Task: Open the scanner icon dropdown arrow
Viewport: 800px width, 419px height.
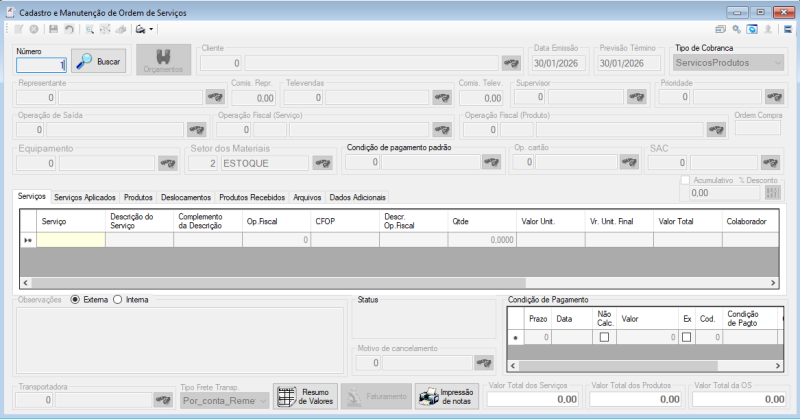Action: [151, 29]
